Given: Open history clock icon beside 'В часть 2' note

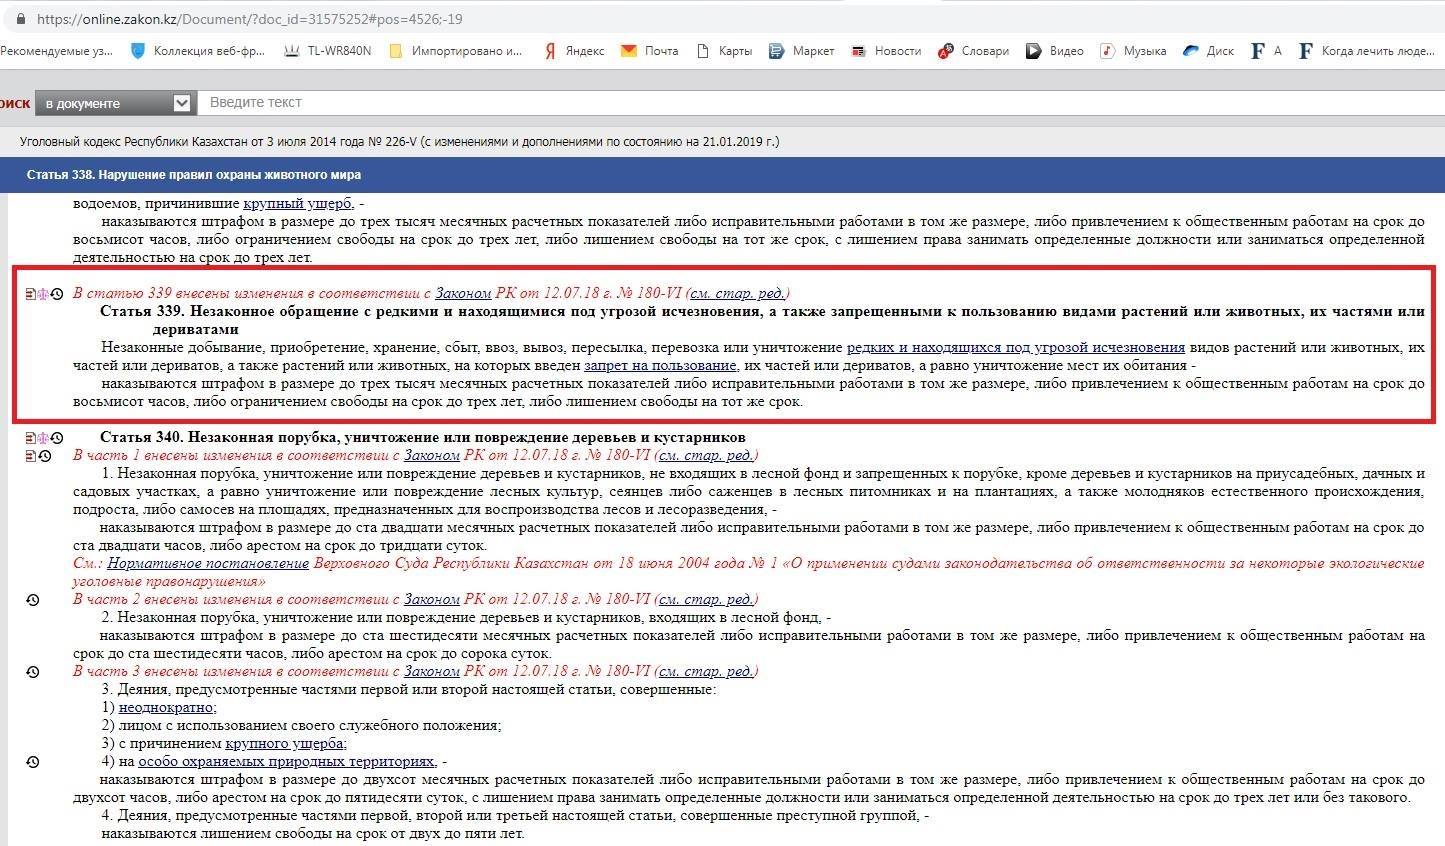Looking at the screenshot, I should click(x=32, y=600).
